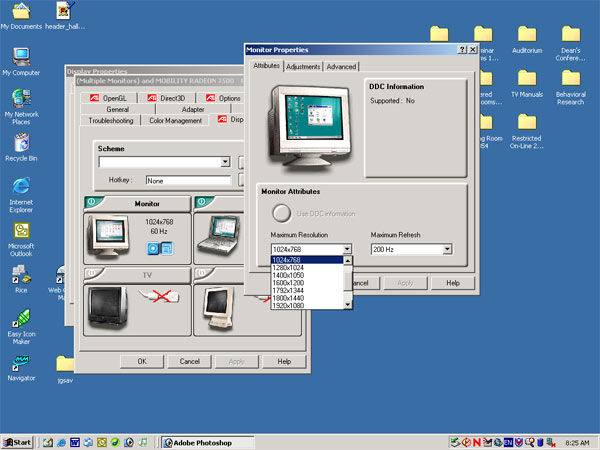Open the Adapter tab in Display Properties
The width and height of the screenshot is (600, 450).
193,109
